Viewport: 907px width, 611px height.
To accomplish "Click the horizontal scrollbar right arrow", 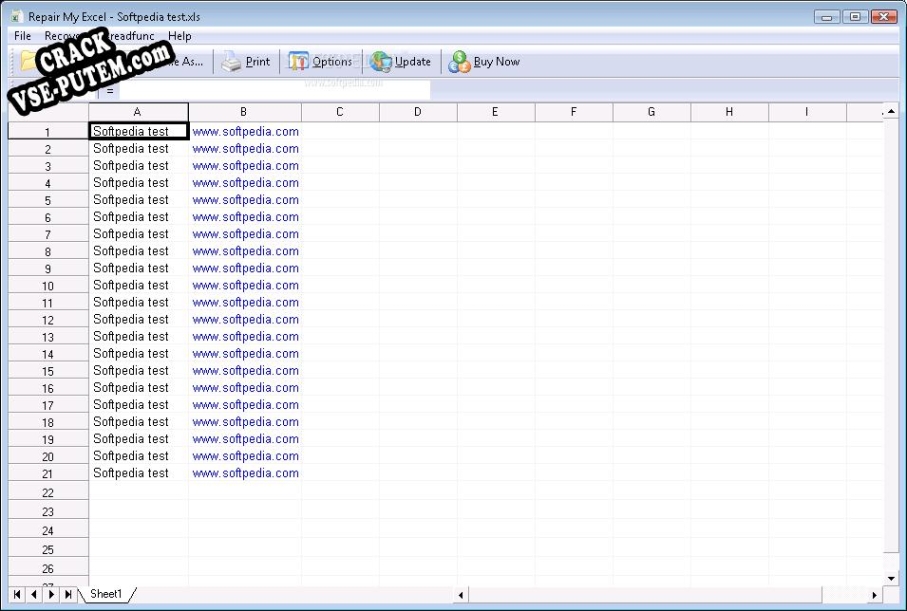I will click(x=873, y=593).
